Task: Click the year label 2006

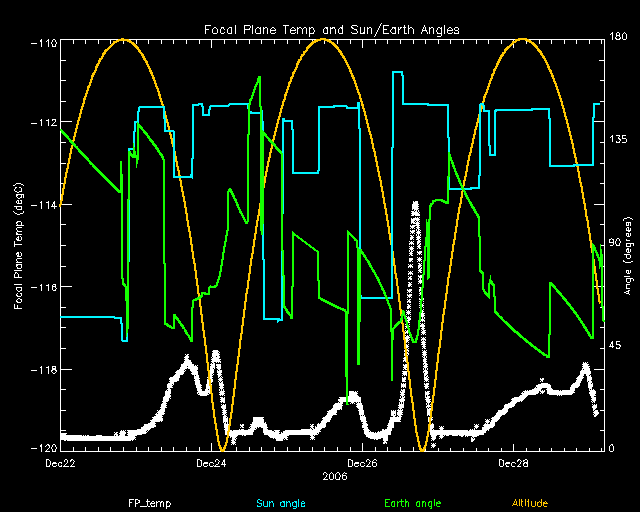Action: (335, 476)
